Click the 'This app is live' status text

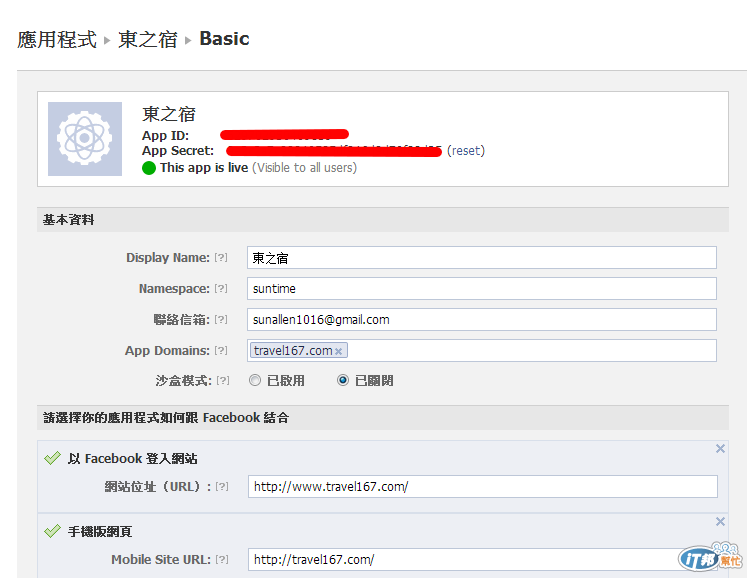coord(204,168)
